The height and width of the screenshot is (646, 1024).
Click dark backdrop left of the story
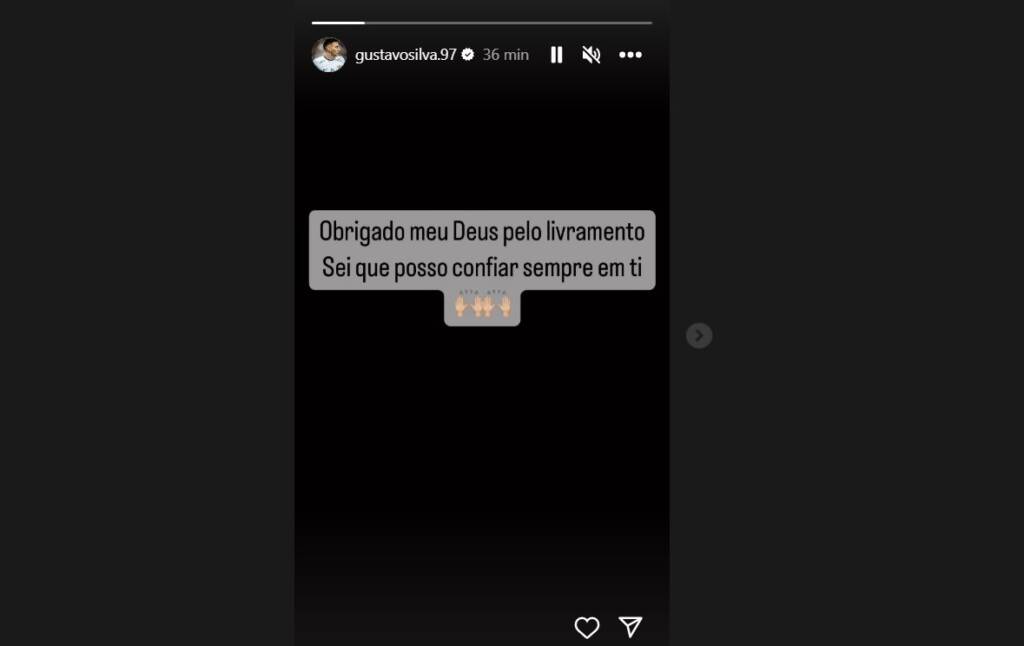point(147,323)
